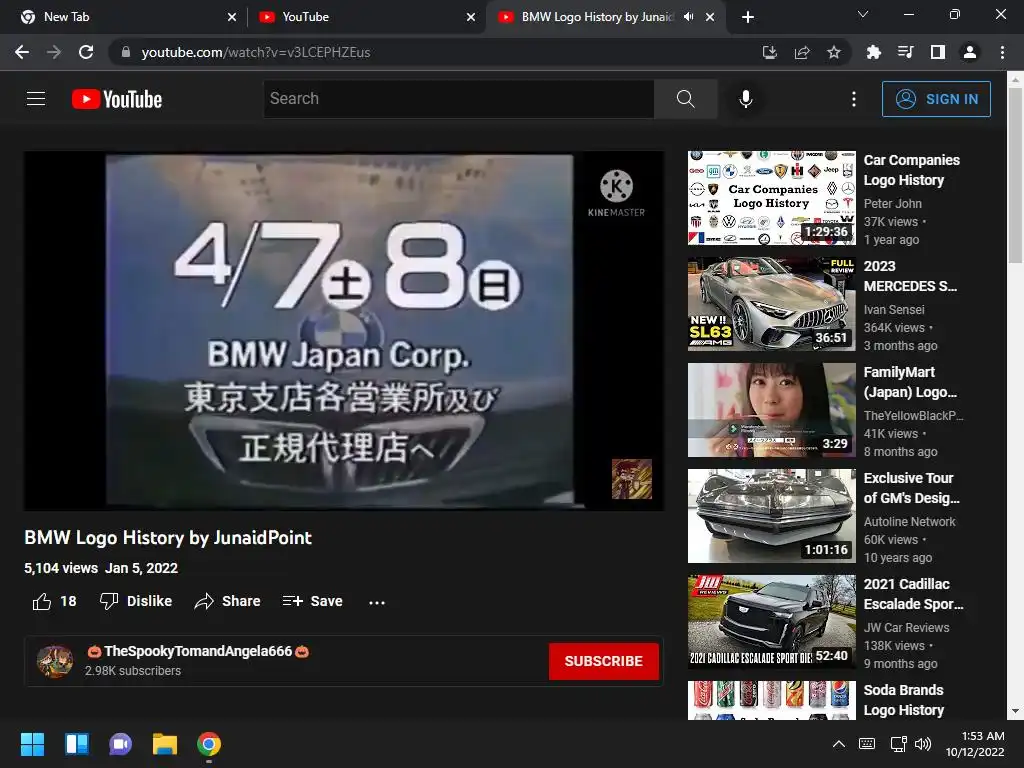Open Exclusive Tour of GM's Design title
The width and height of the screenshot is (1024, 768).
coord(912,488)
